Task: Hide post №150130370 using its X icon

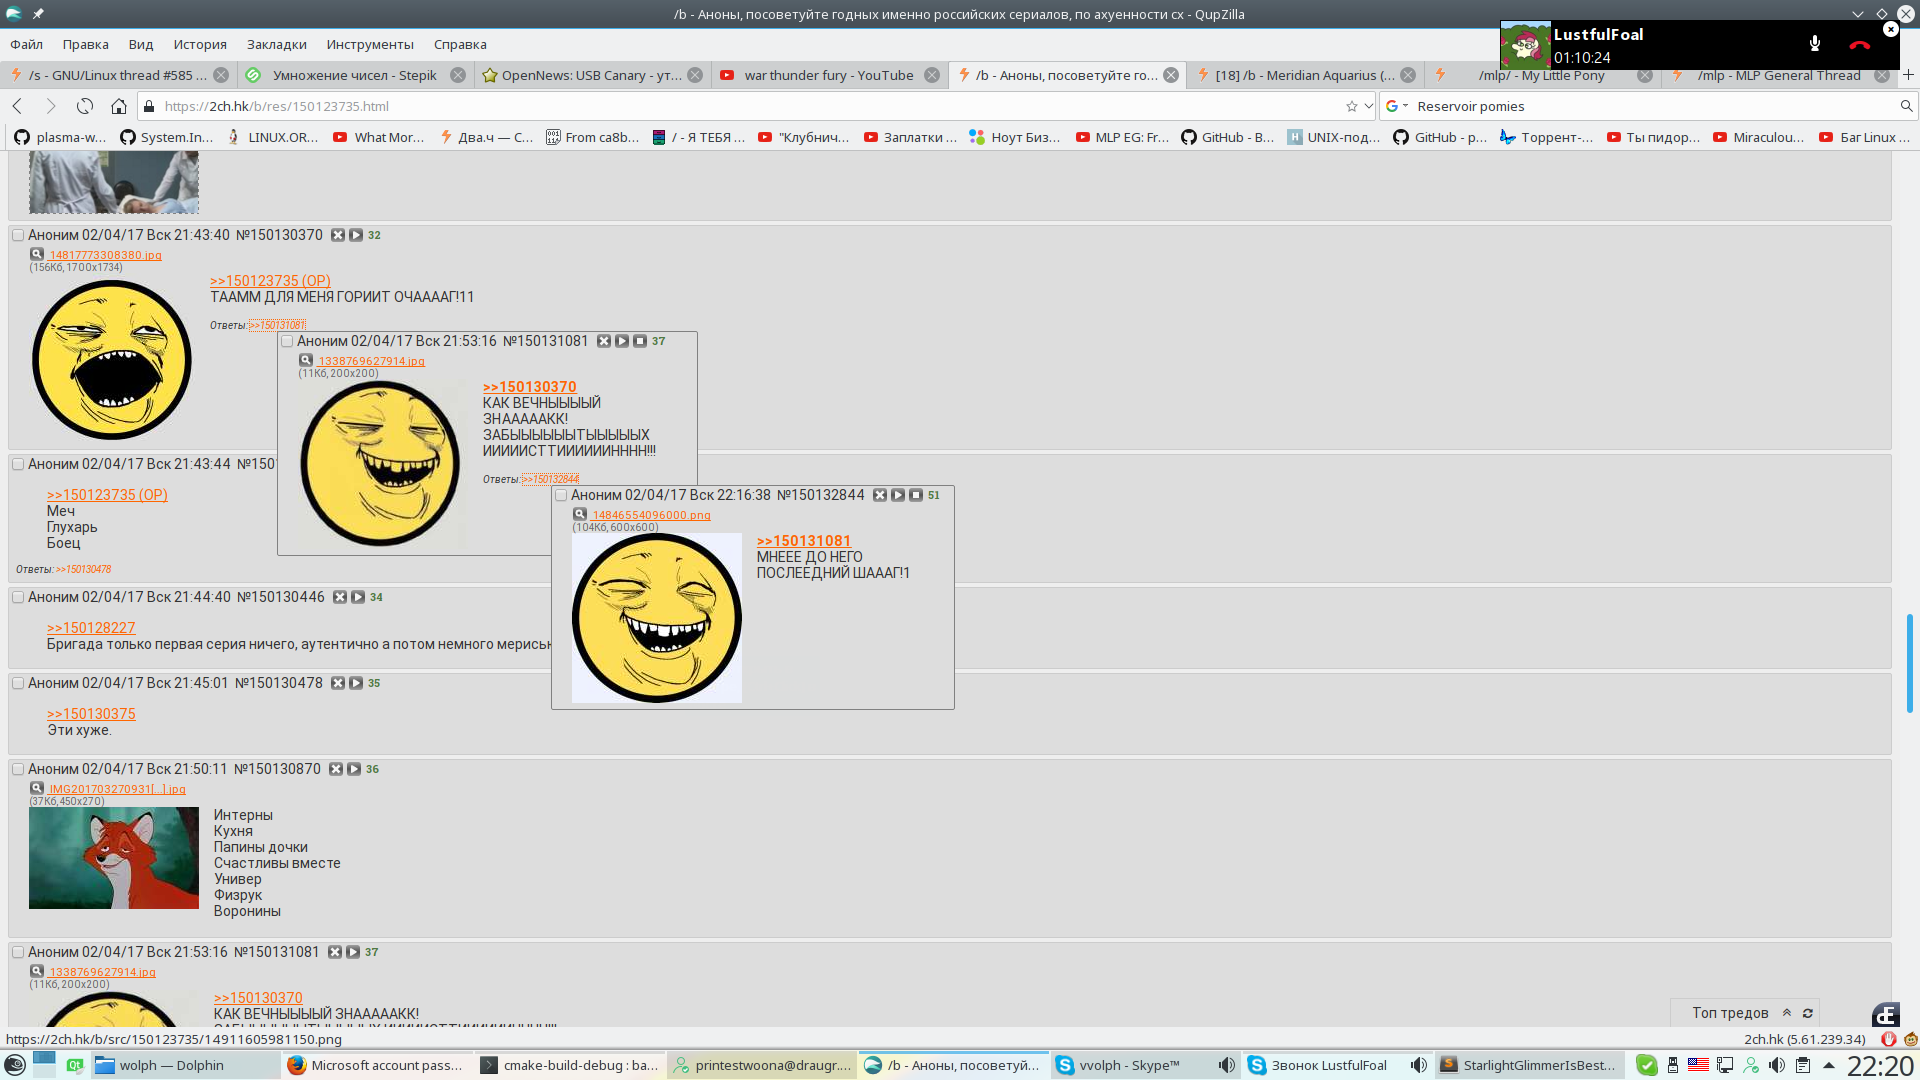Action: point(338,235)
